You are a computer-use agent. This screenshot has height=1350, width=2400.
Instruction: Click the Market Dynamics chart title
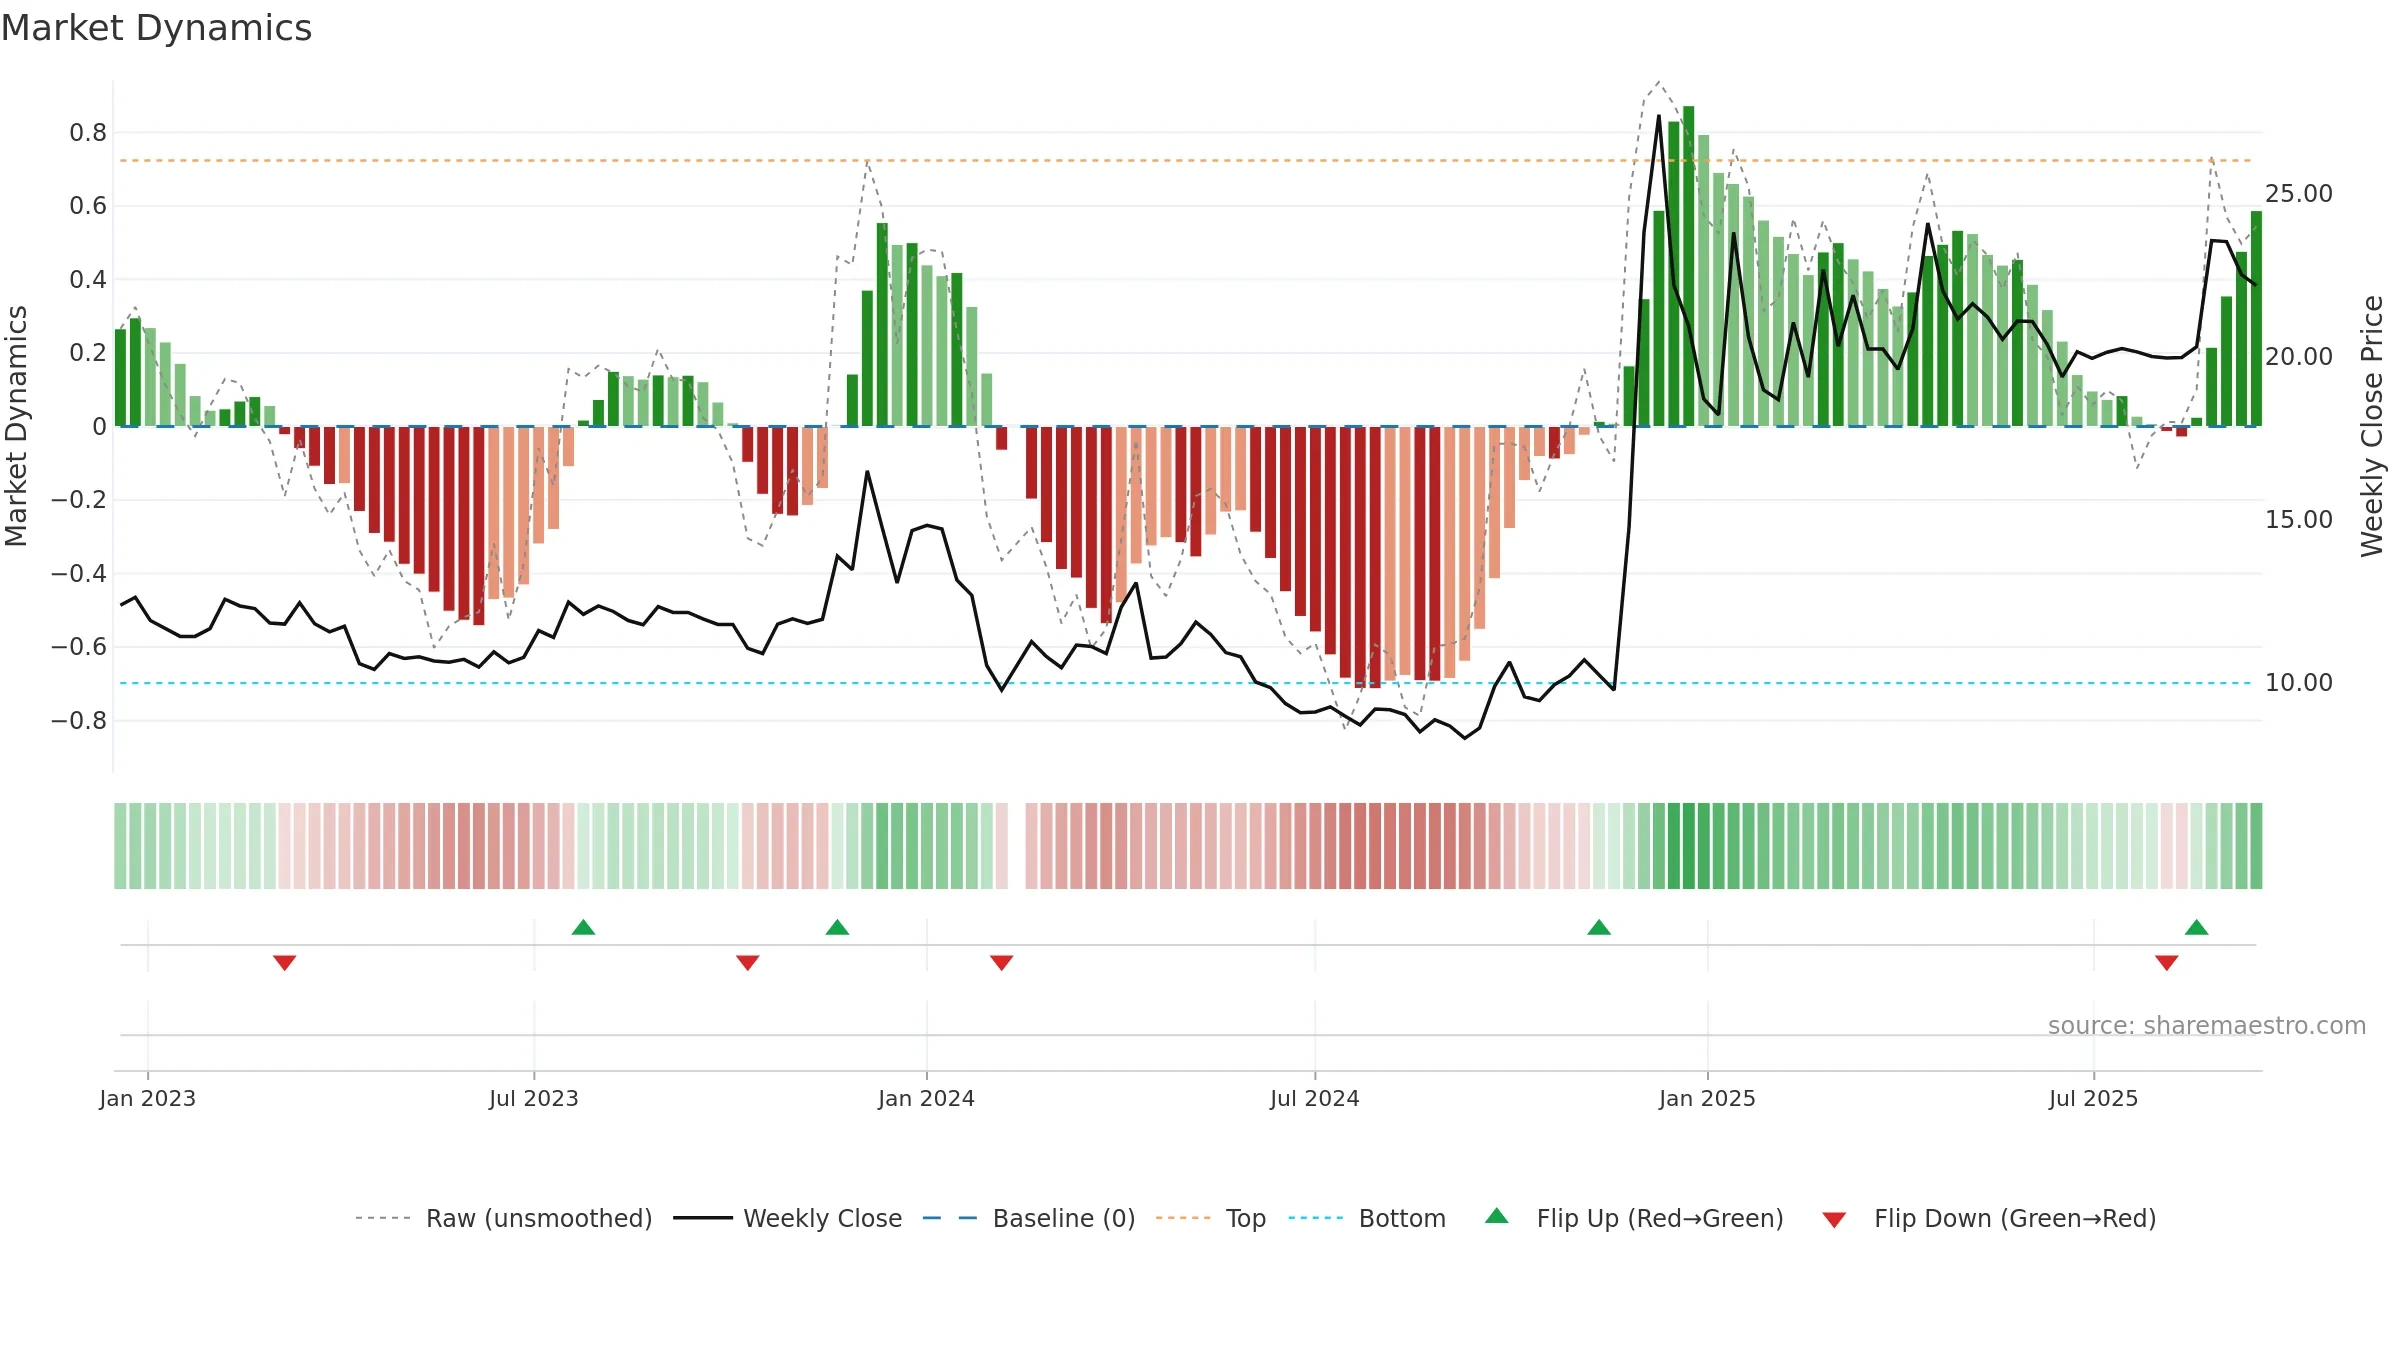157,28
